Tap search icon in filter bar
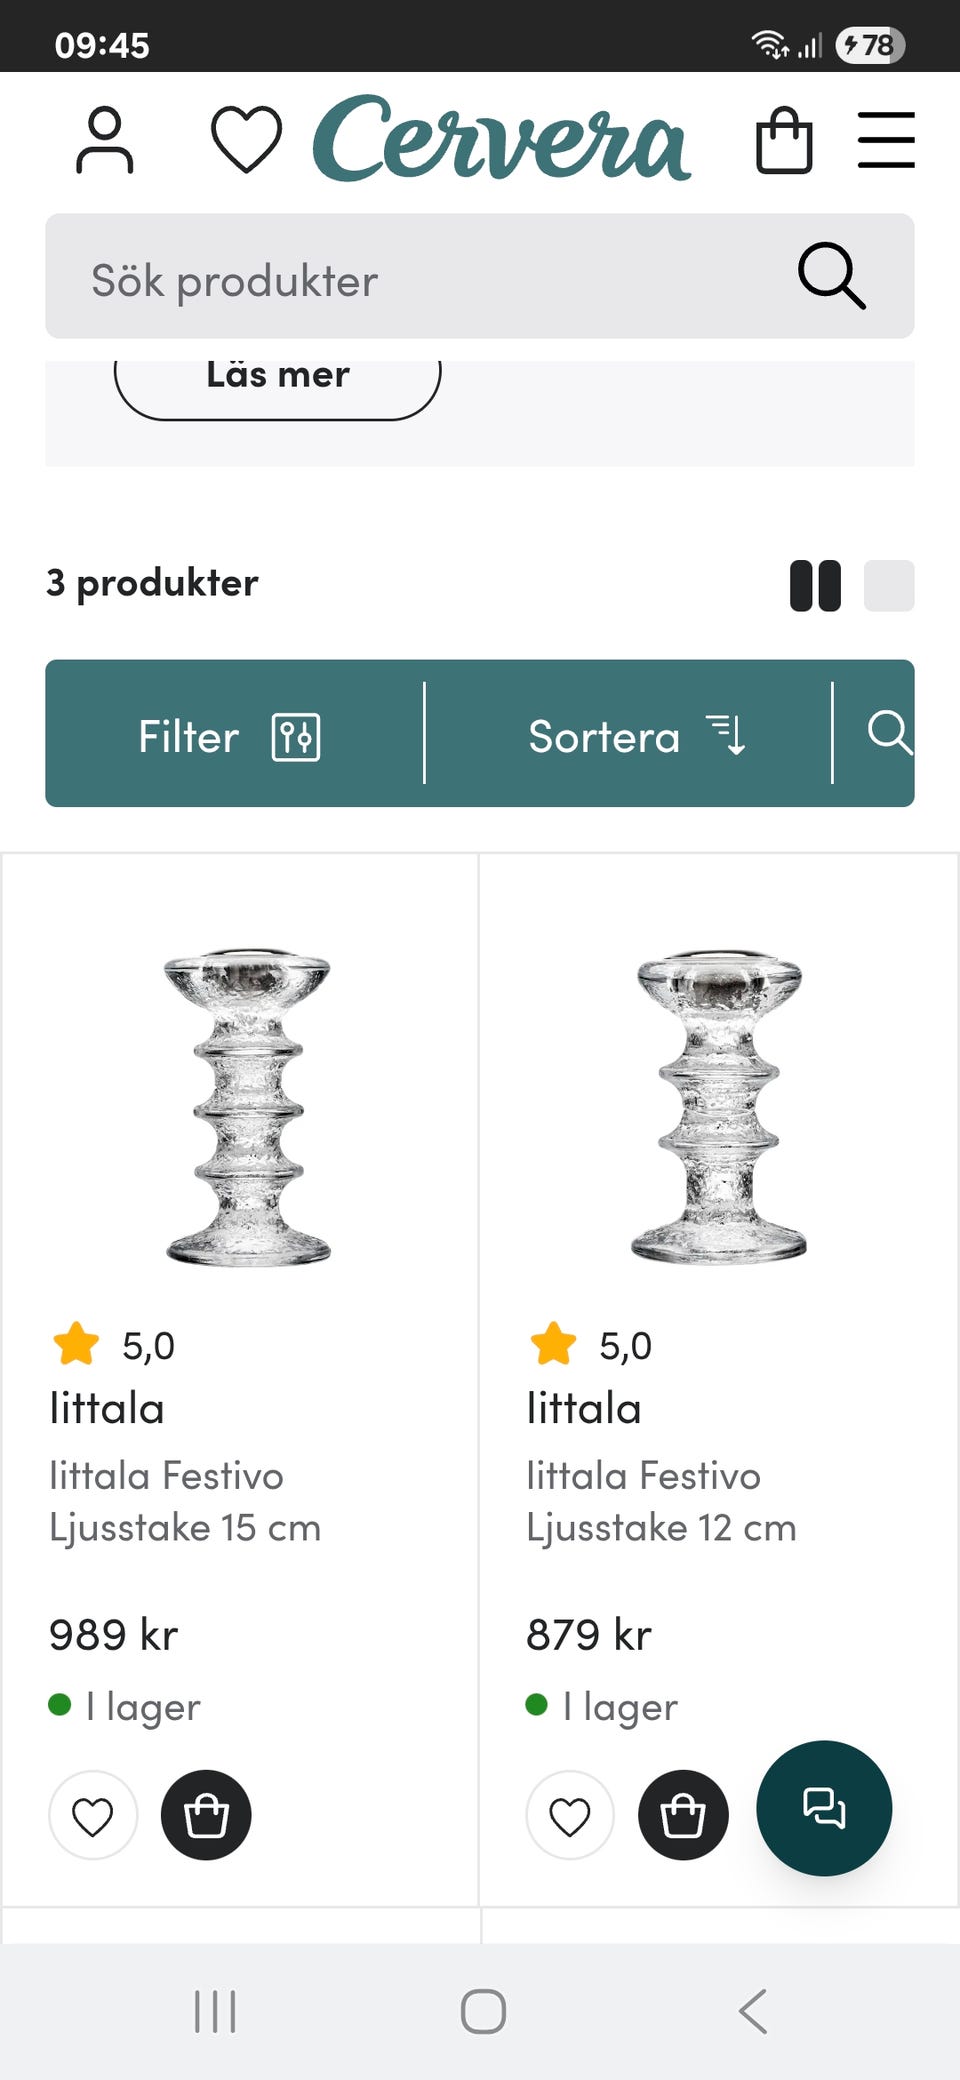960x2080 pixels. click(x=889, y=732)
